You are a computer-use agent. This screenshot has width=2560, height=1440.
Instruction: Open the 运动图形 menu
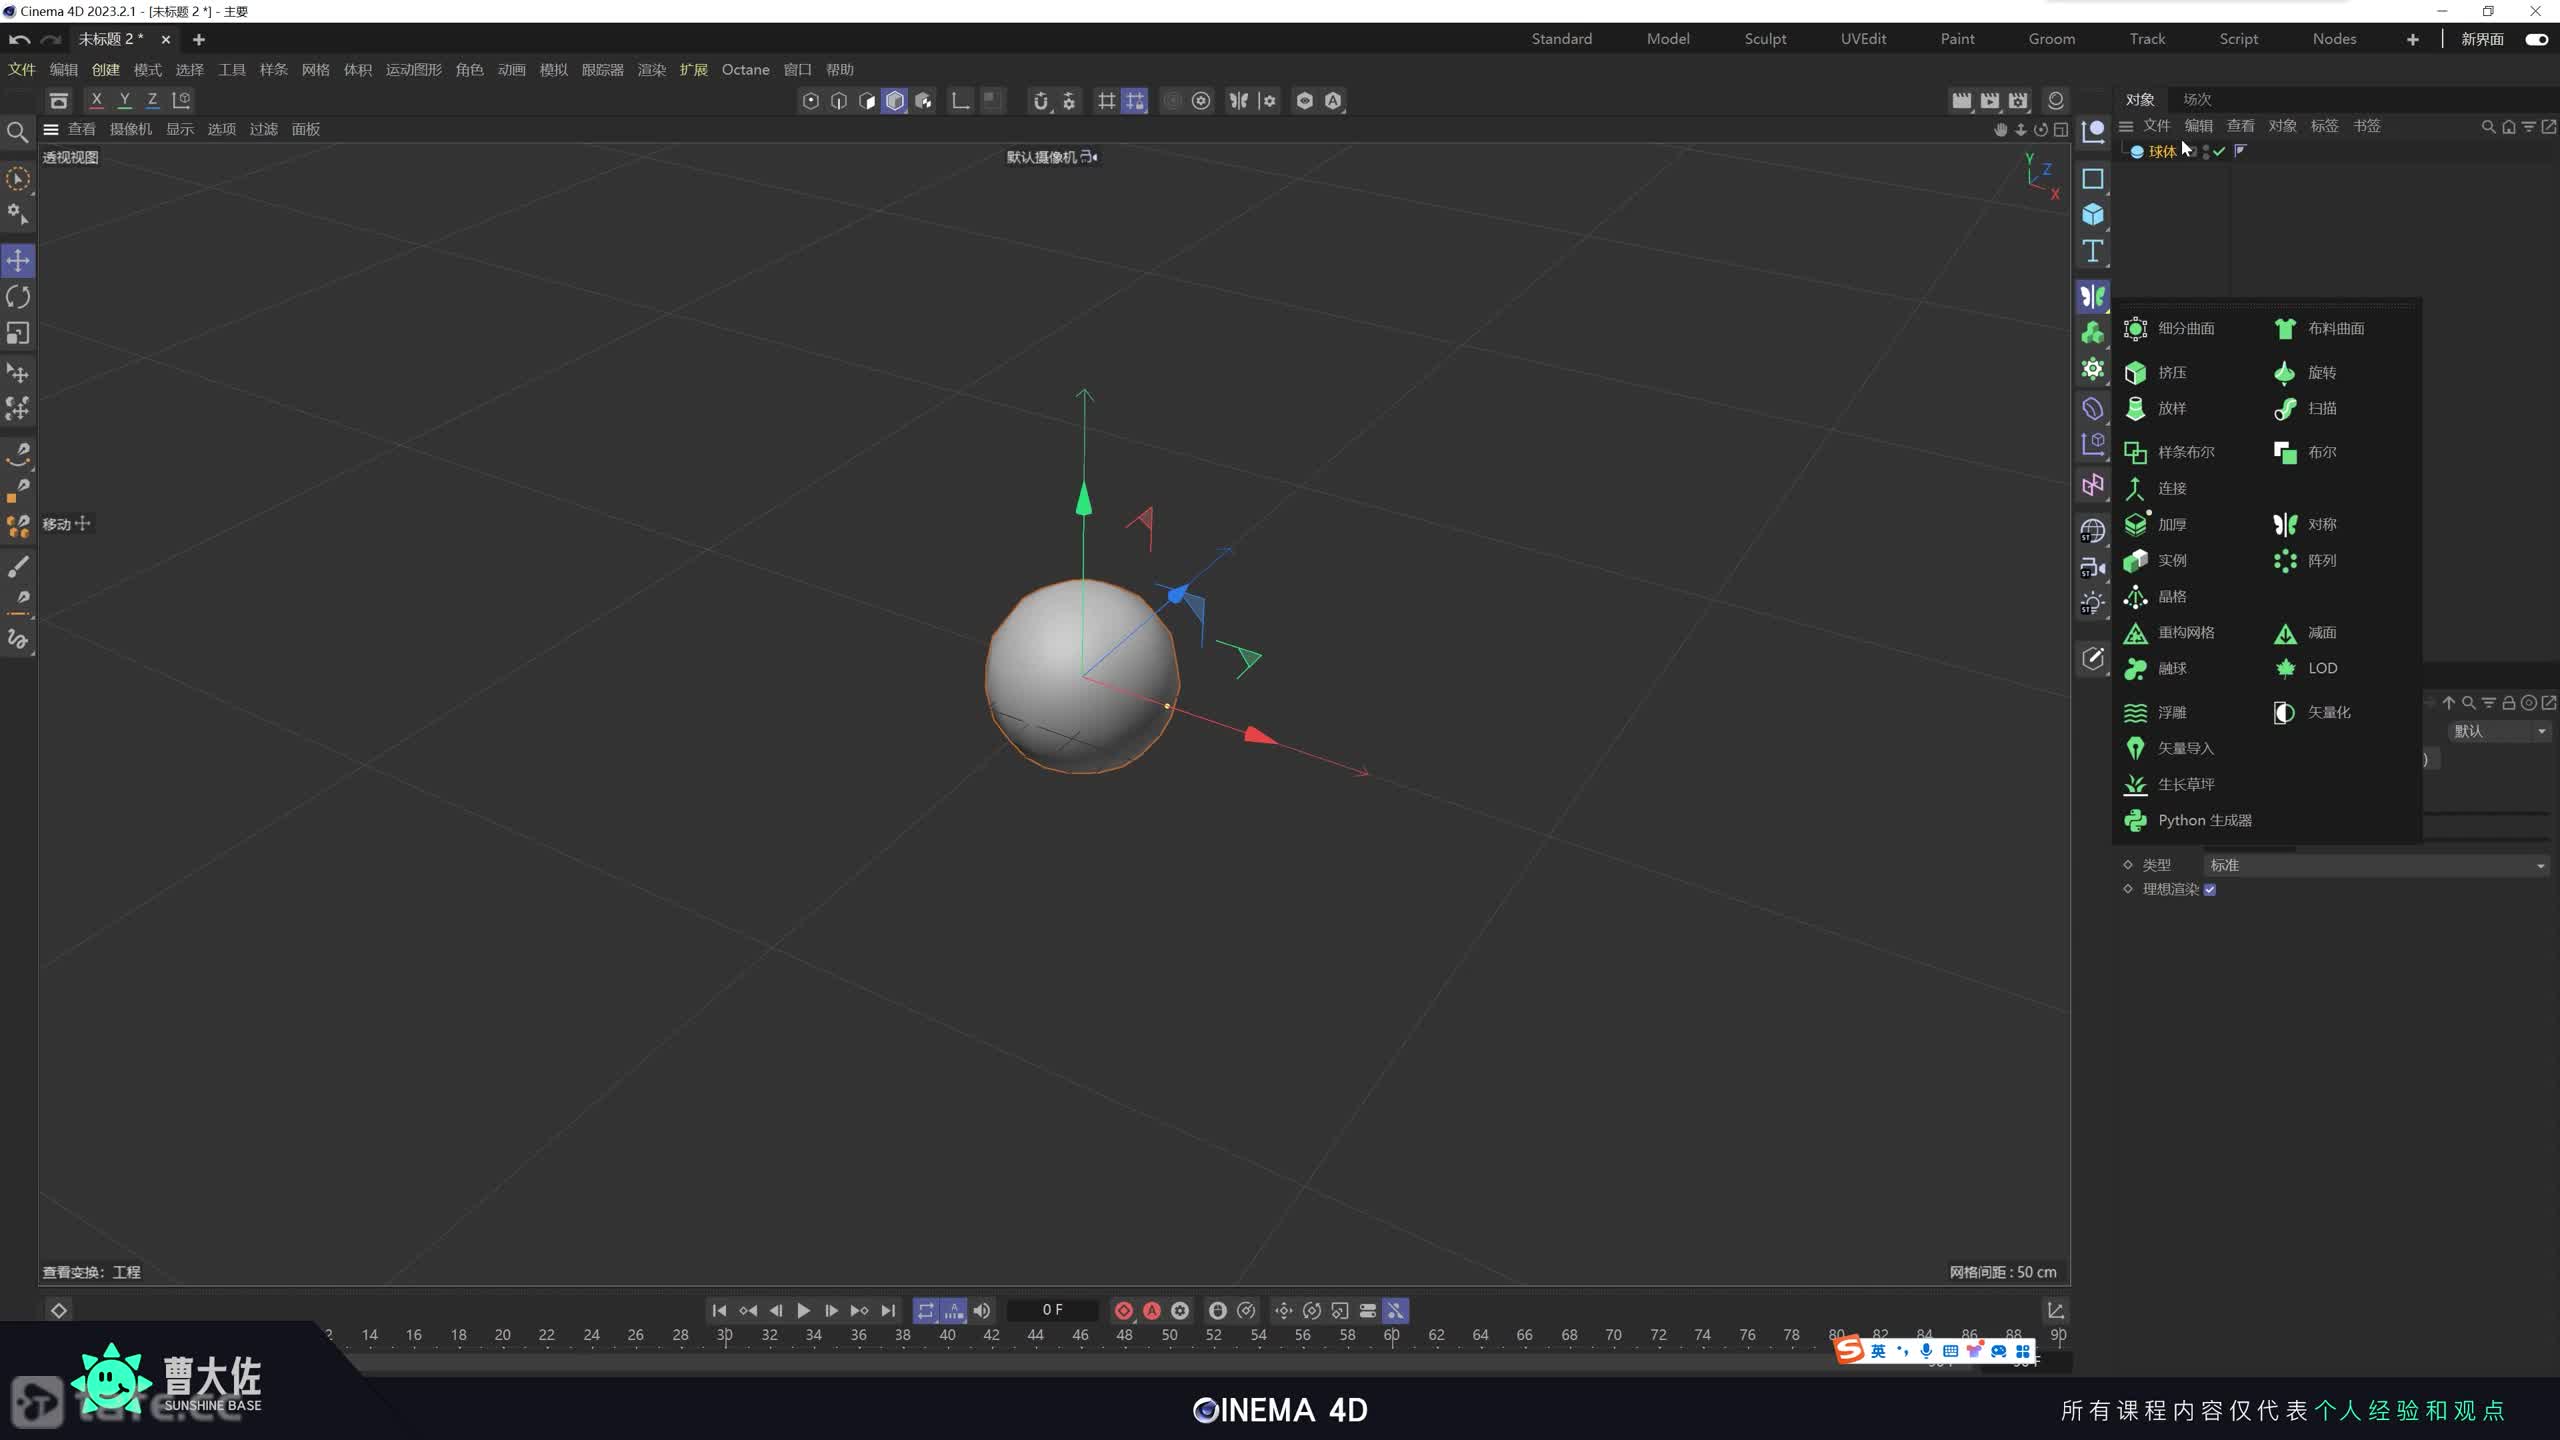tap(413, 70)
